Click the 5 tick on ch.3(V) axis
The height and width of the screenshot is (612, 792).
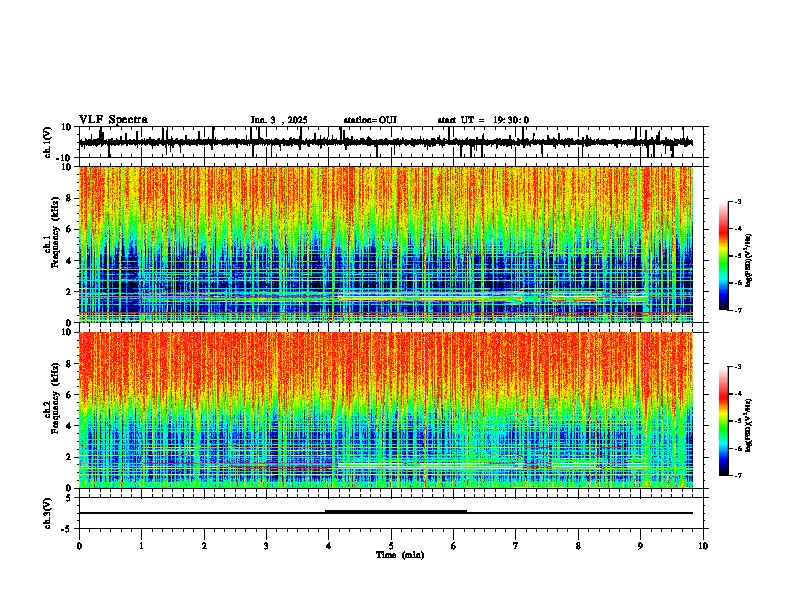point(69,498)
